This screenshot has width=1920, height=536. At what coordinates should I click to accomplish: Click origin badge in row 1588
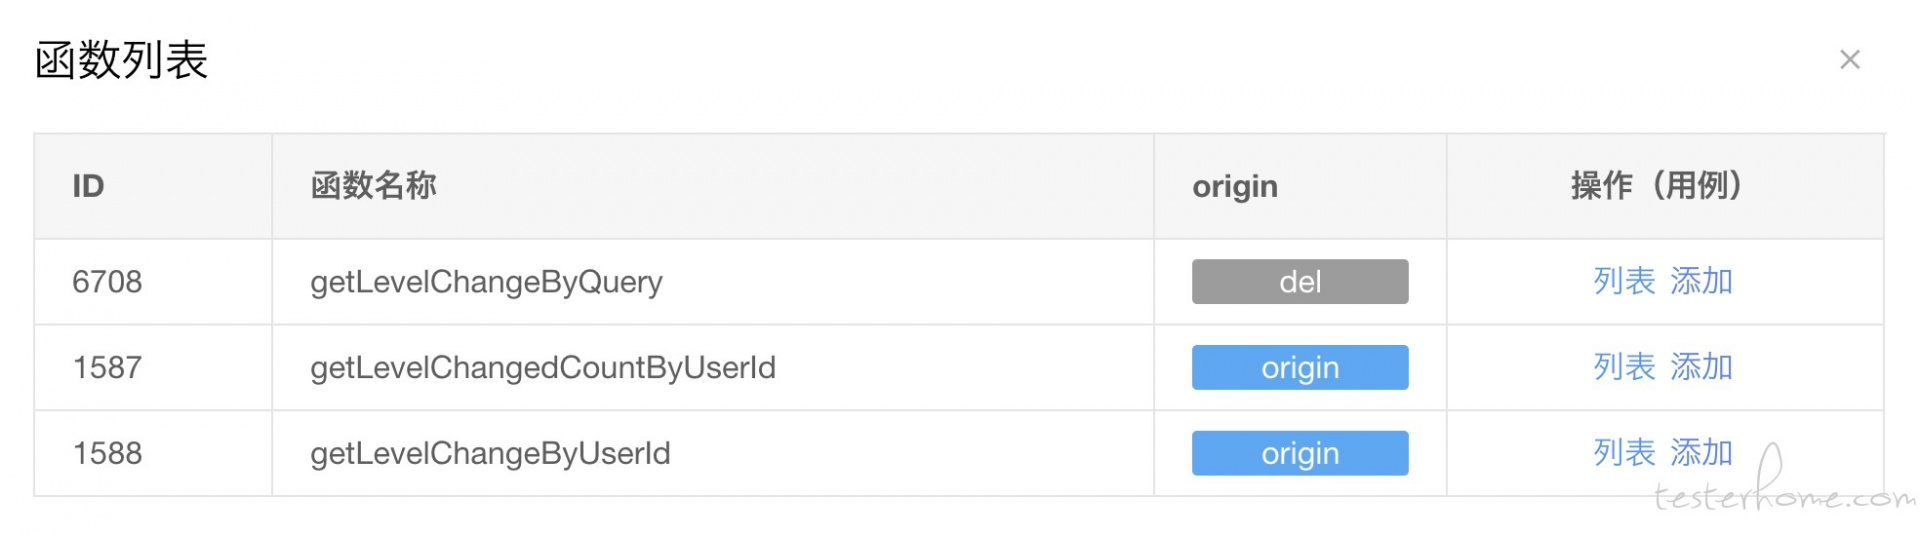(x=1300, y=453)
